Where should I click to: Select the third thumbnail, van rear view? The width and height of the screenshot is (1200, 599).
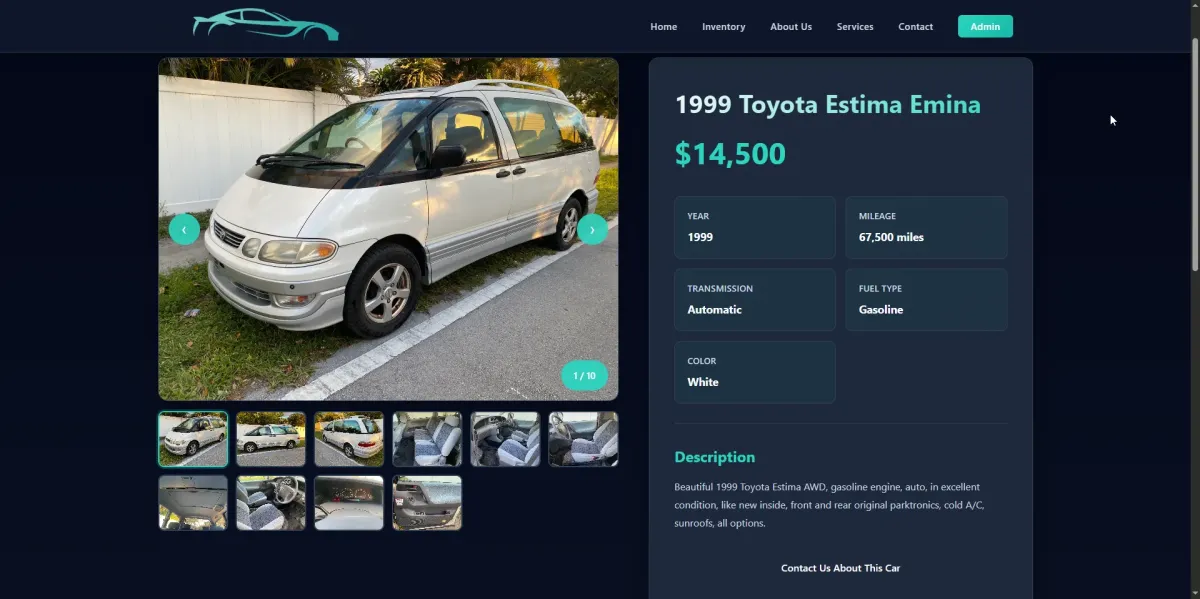tap(349, 439)
